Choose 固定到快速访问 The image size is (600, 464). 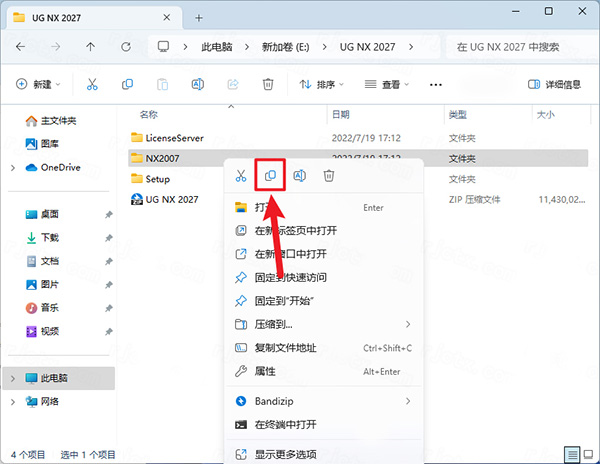point(324,277)
